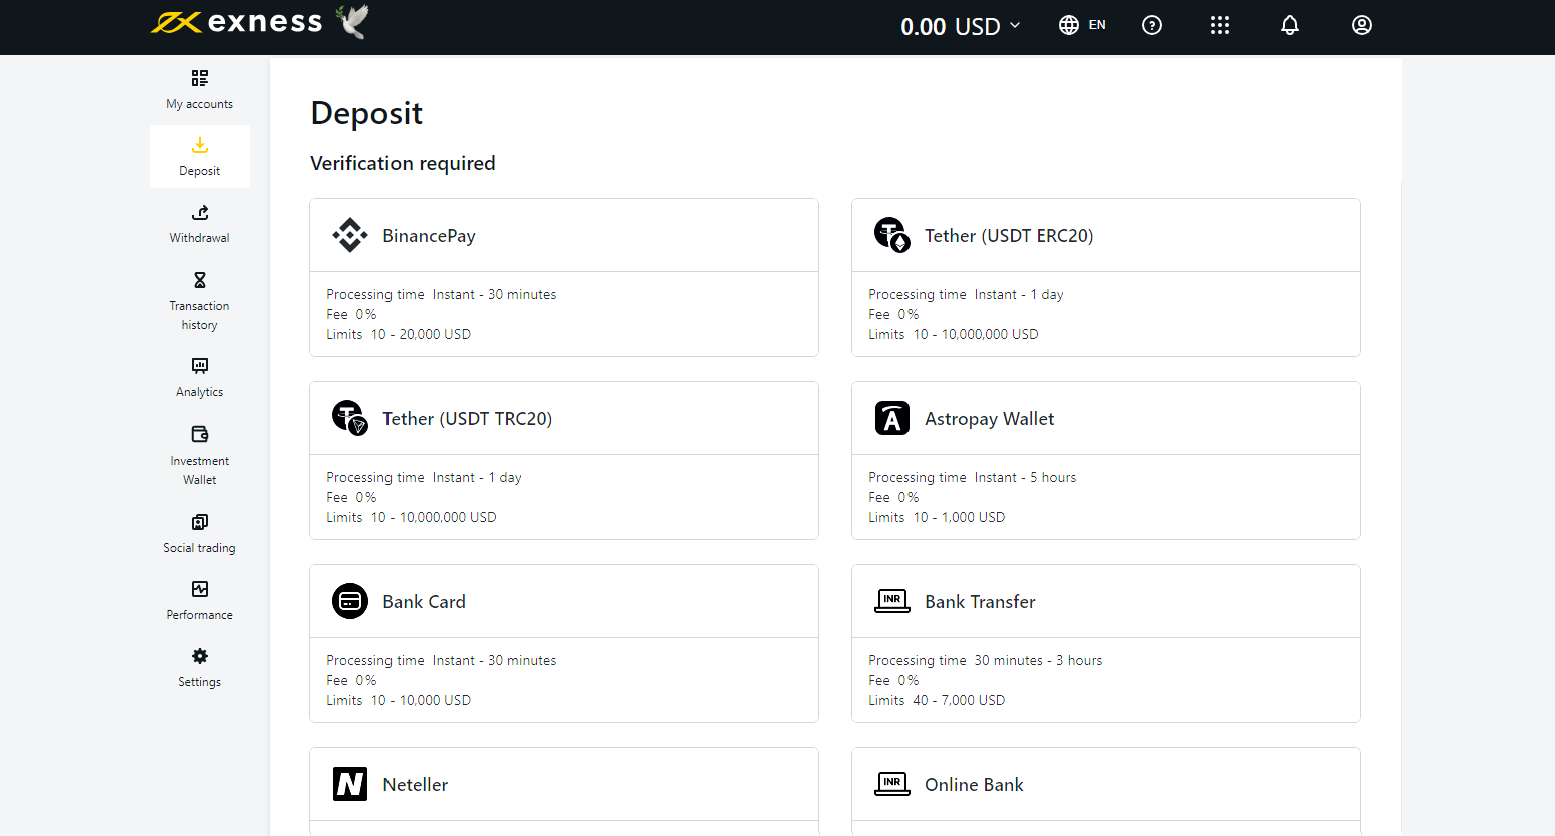This screenshot has width=1555, height=836.
Task: Choose Tether (USDT TRC20) deposit method
Action: [x=564, y=460]
